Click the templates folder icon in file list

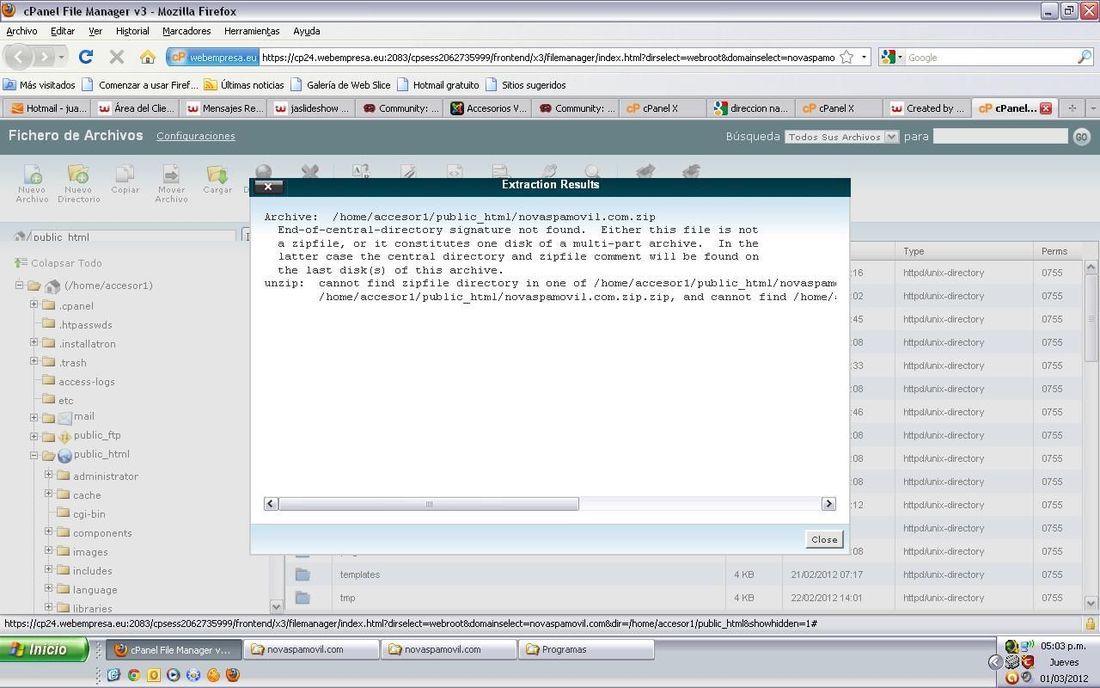click(303, 575)
